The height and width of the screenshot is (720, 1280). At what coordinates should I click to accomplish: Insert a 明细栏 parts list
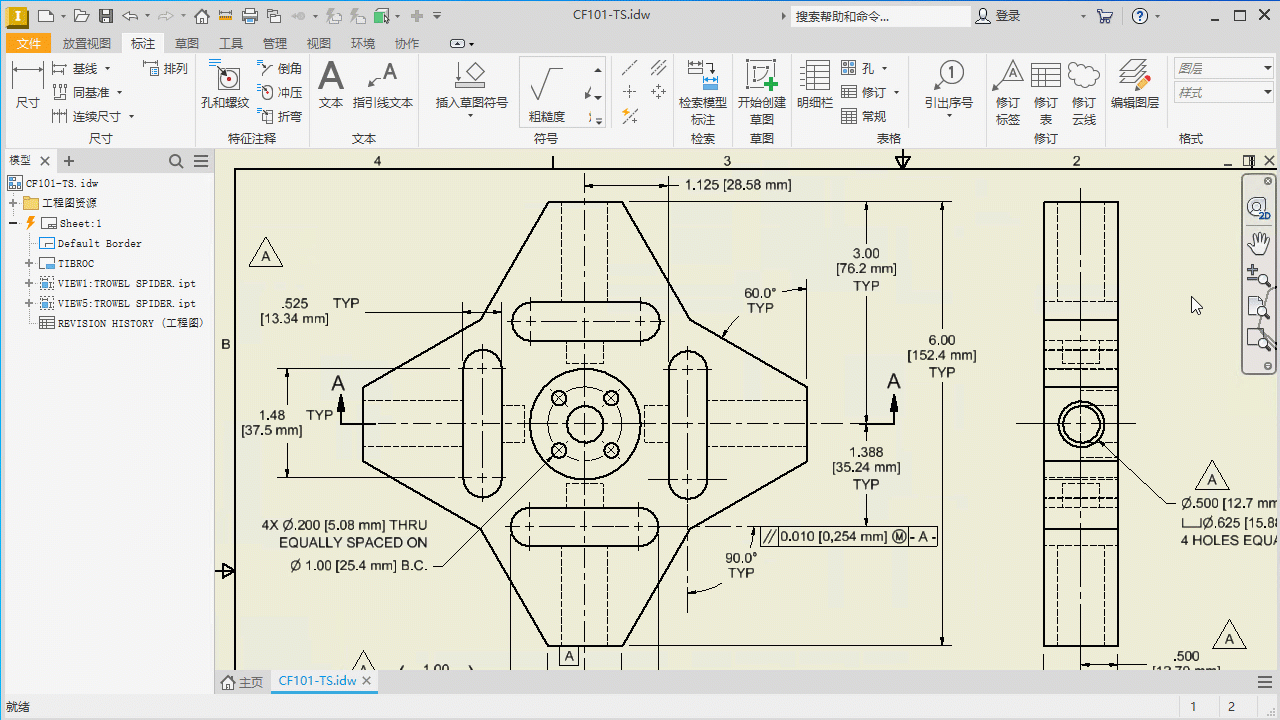(x=815, y=85)
